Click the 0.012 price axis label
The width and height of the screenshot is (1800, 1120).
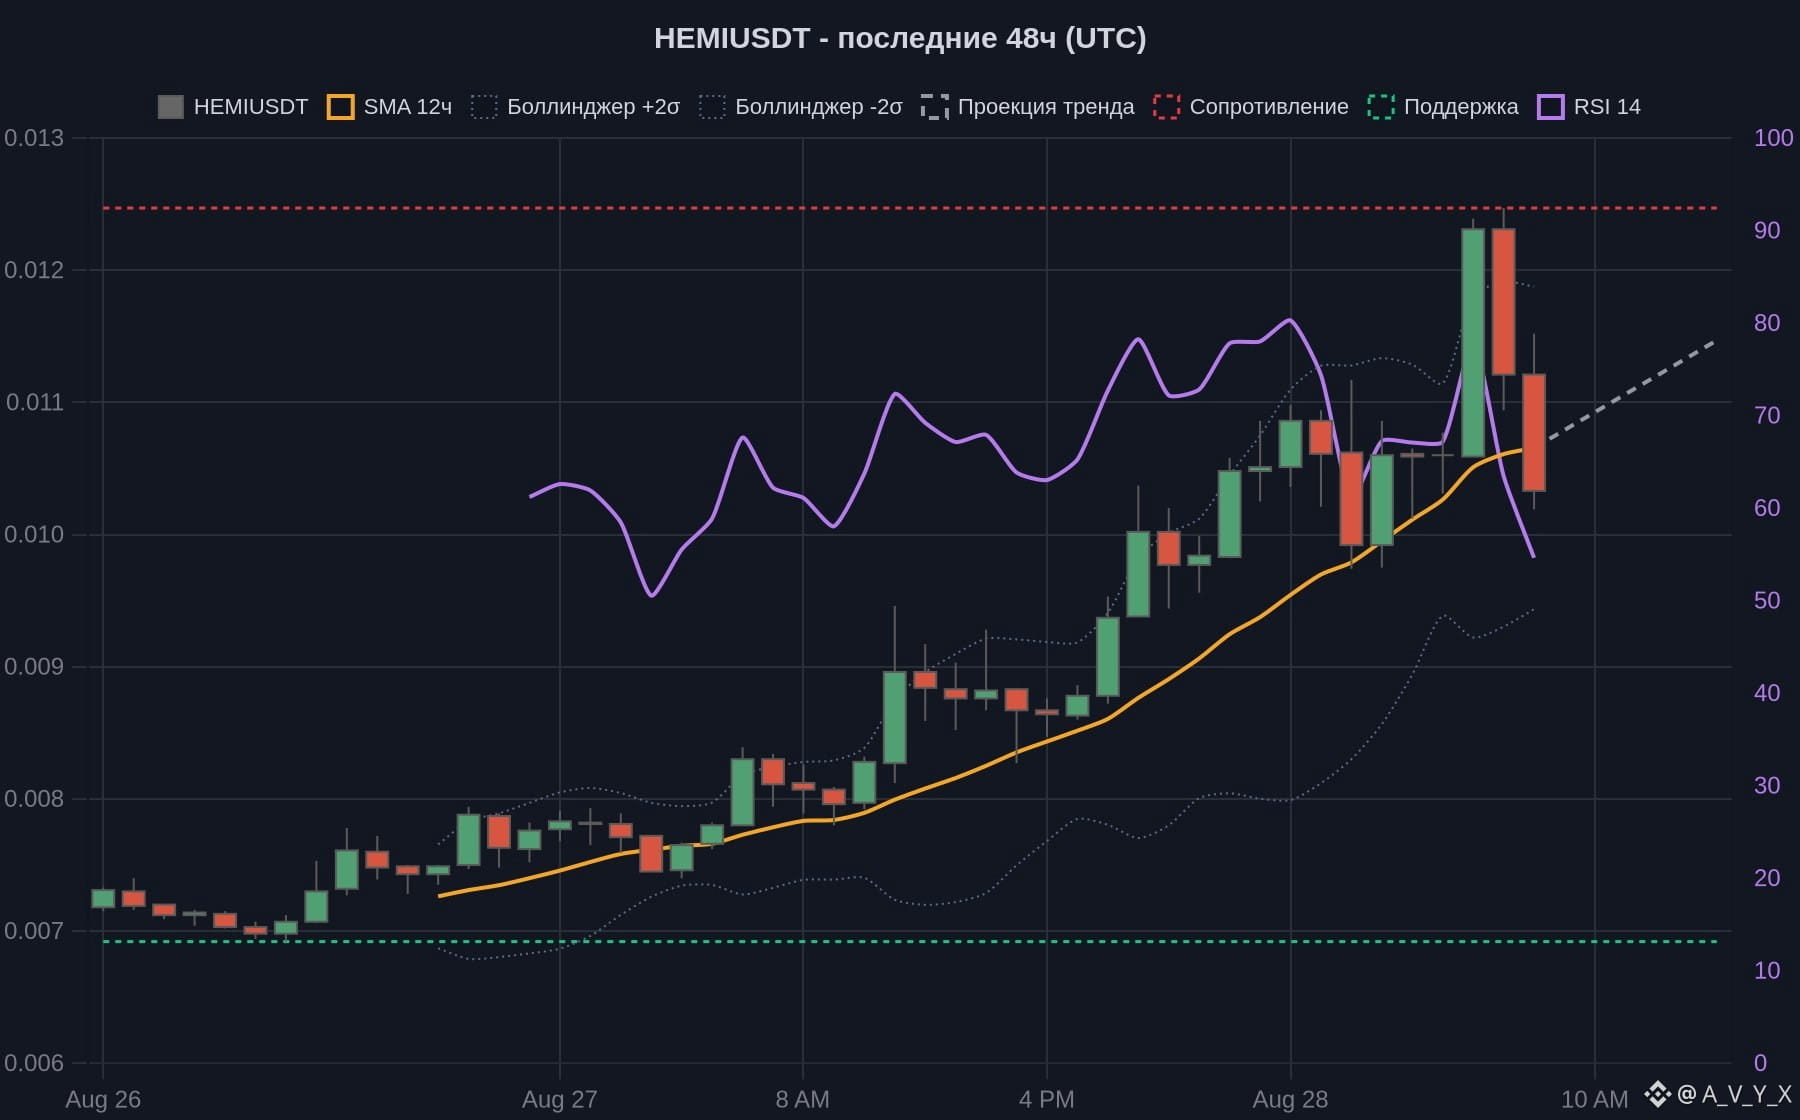[34, 270]
